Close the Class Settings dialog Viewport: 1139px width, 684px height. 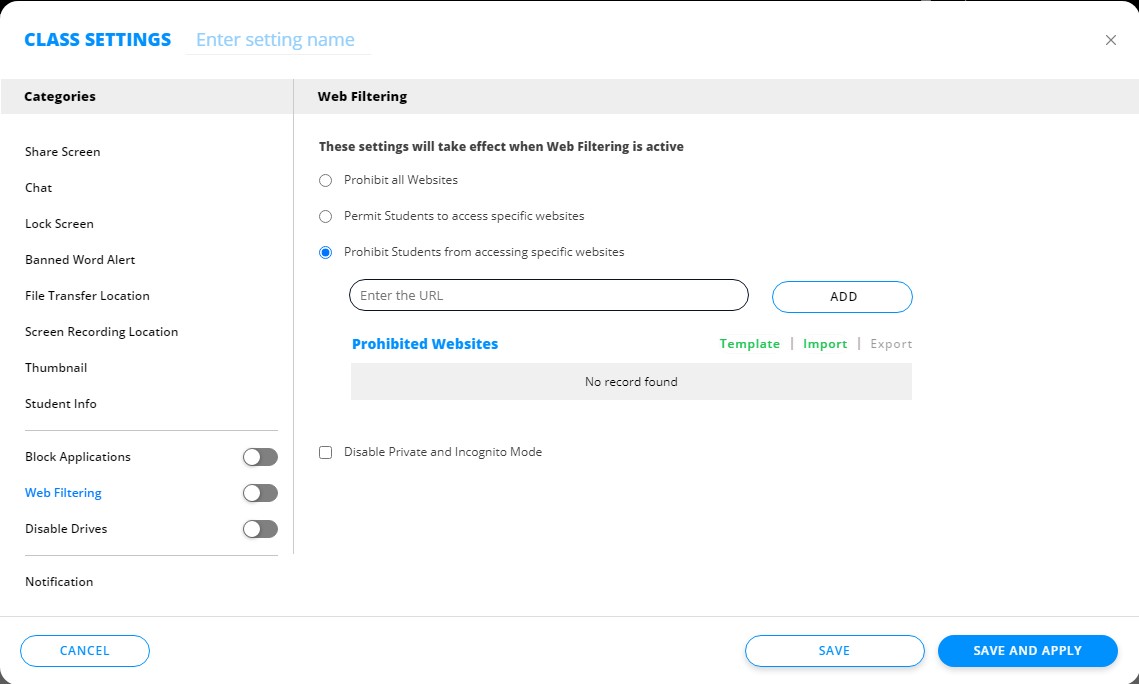pos(1110,40)
